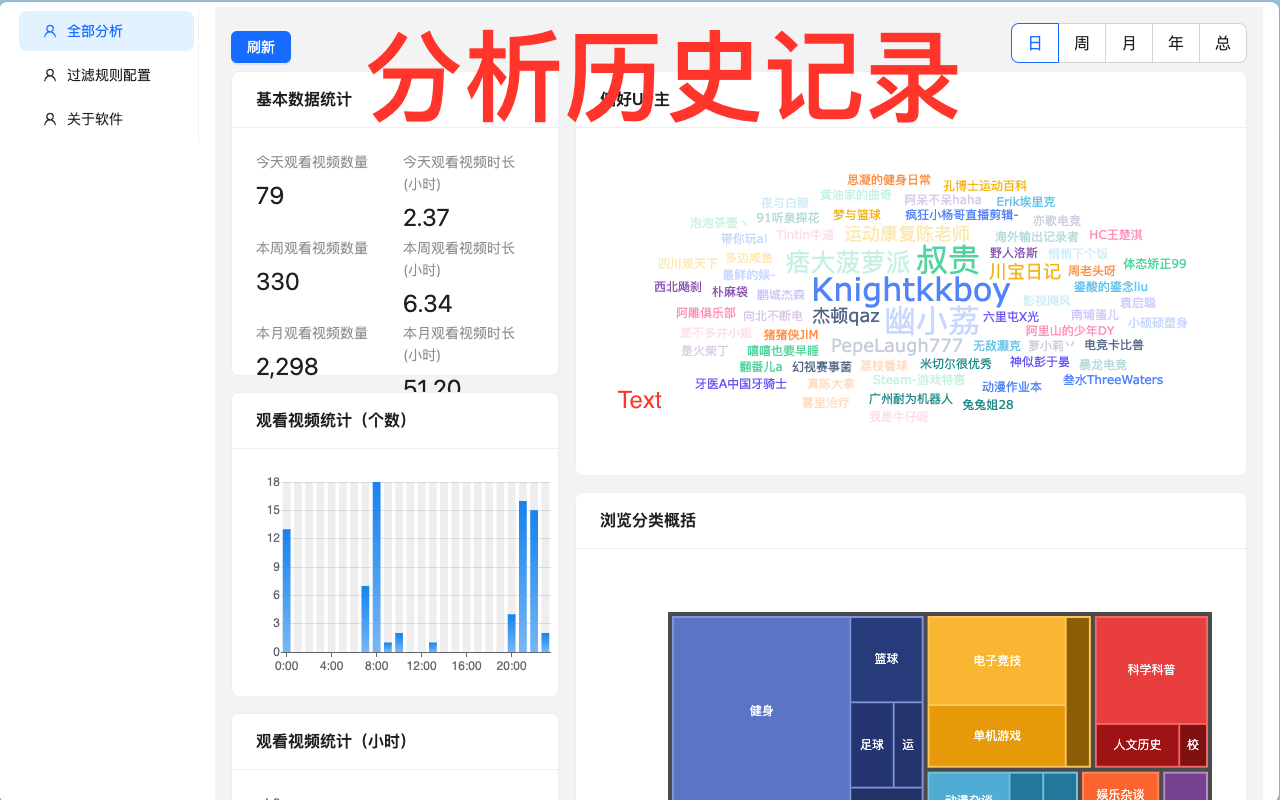Click the person icon next to 关于软件
Viewport: 1280px width, 800px height.
[49, 118]
